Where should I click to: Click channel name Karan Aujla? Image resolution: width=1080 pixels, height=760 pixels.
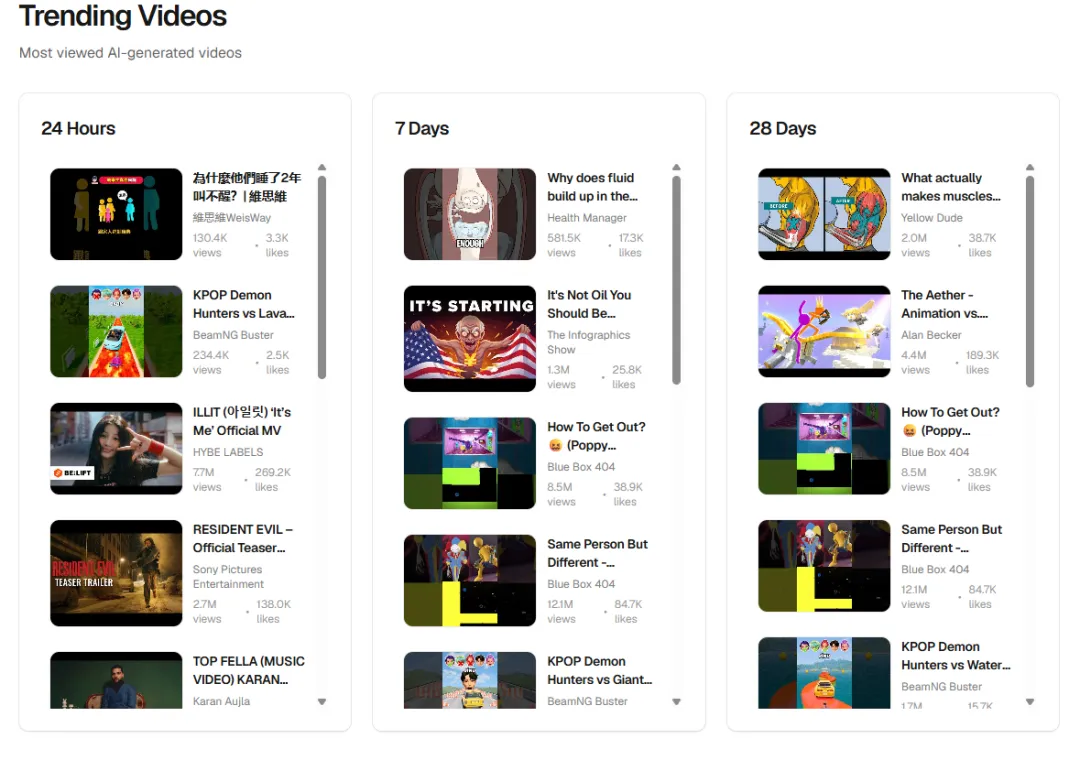(221, 701)
